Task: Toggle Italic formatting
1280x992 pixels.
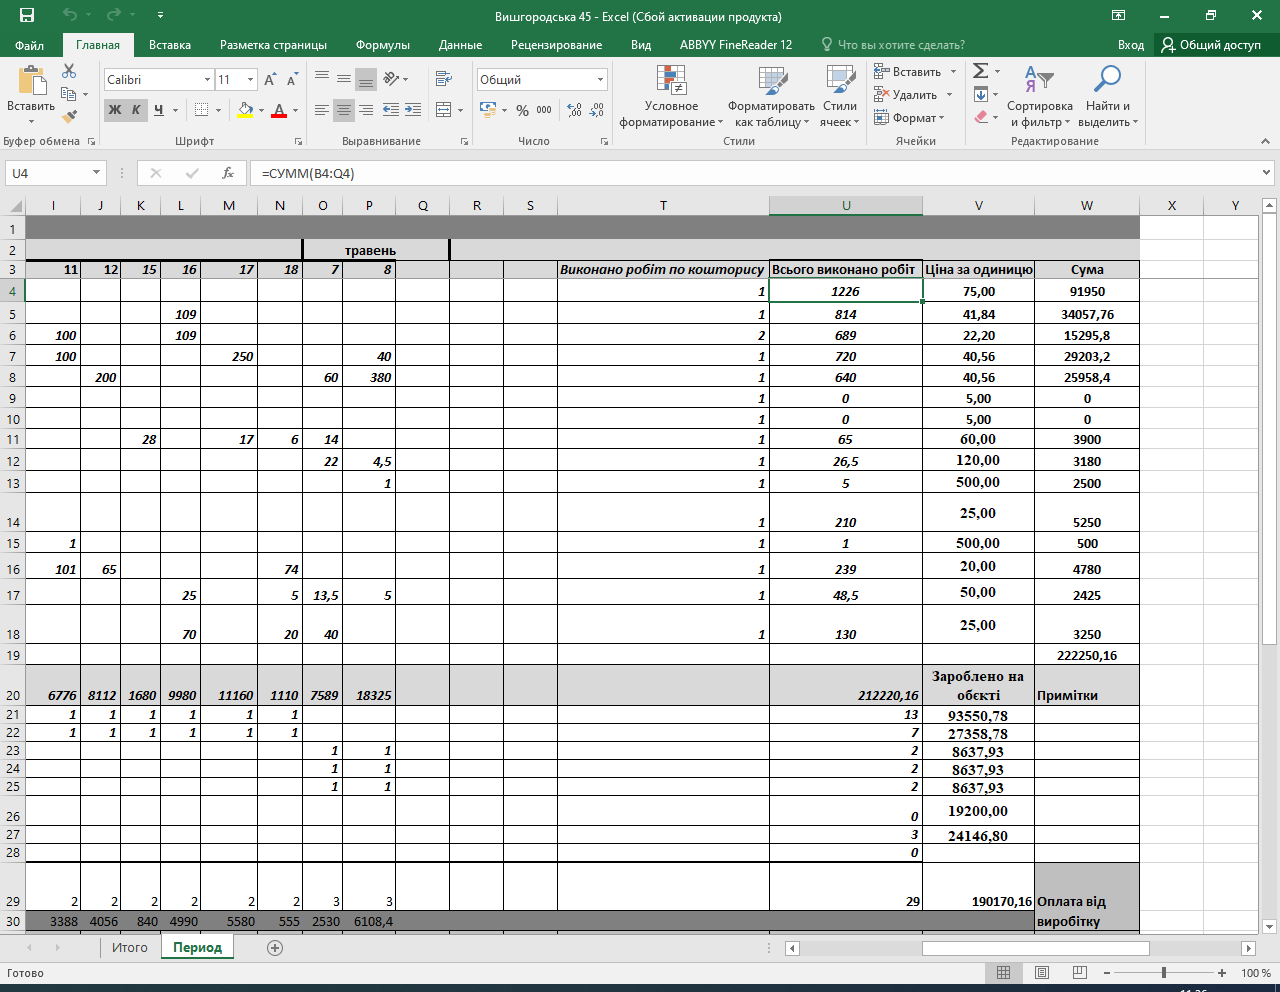Action: (x=136, y=110)
